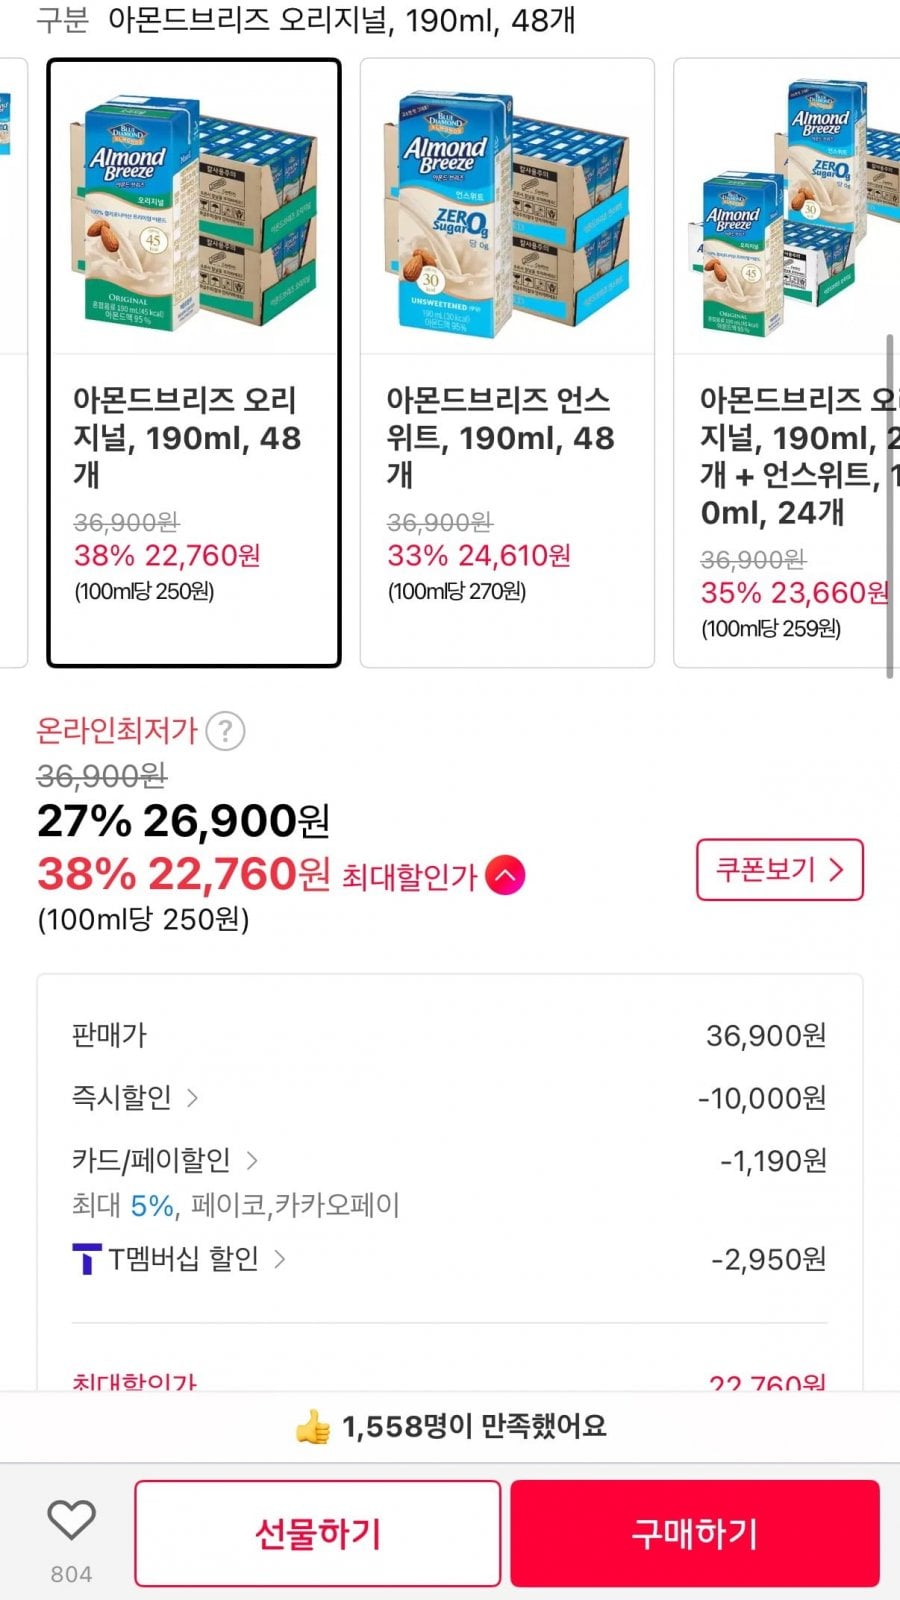
Task: Click the option list scrollbar handle
Action: [x=889, y=505]
